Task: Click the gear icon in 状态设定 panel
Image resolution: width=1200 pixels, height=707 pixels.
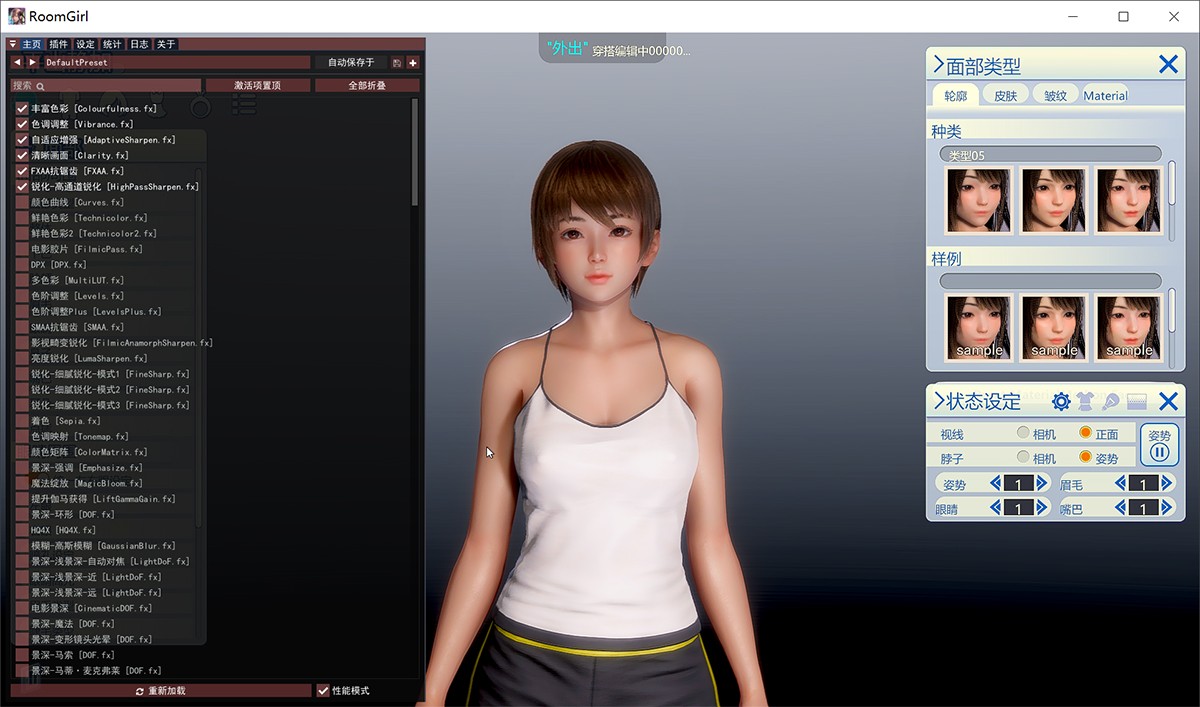Action: (x=1061, y=402)
